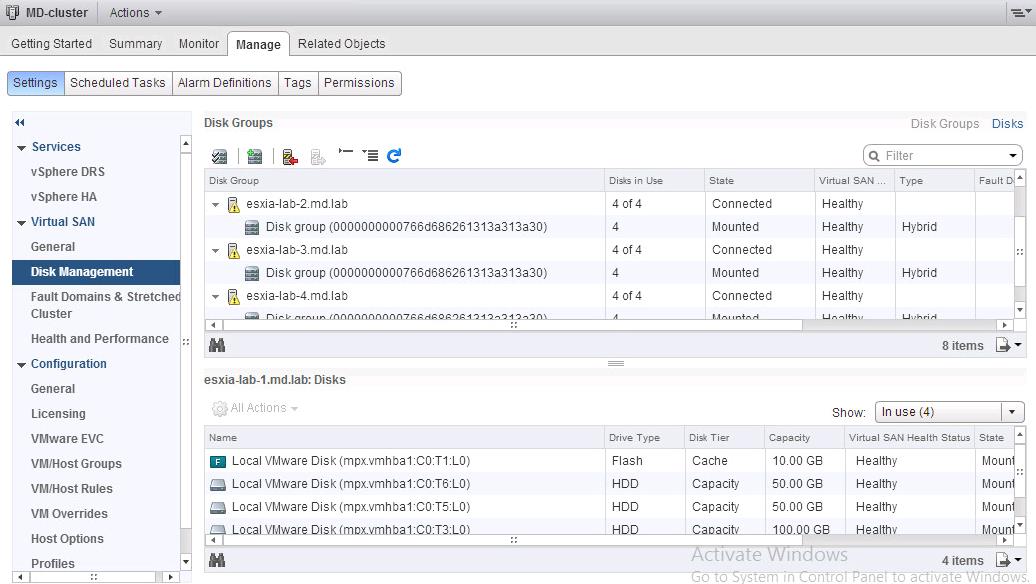Click the Find binoculars icon under Disk Groups

click(x=217, y=345)
